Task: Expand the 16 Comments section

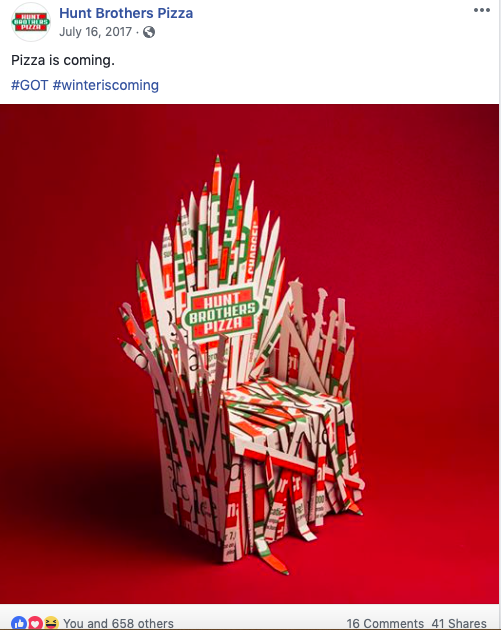Action: [385, 623]
